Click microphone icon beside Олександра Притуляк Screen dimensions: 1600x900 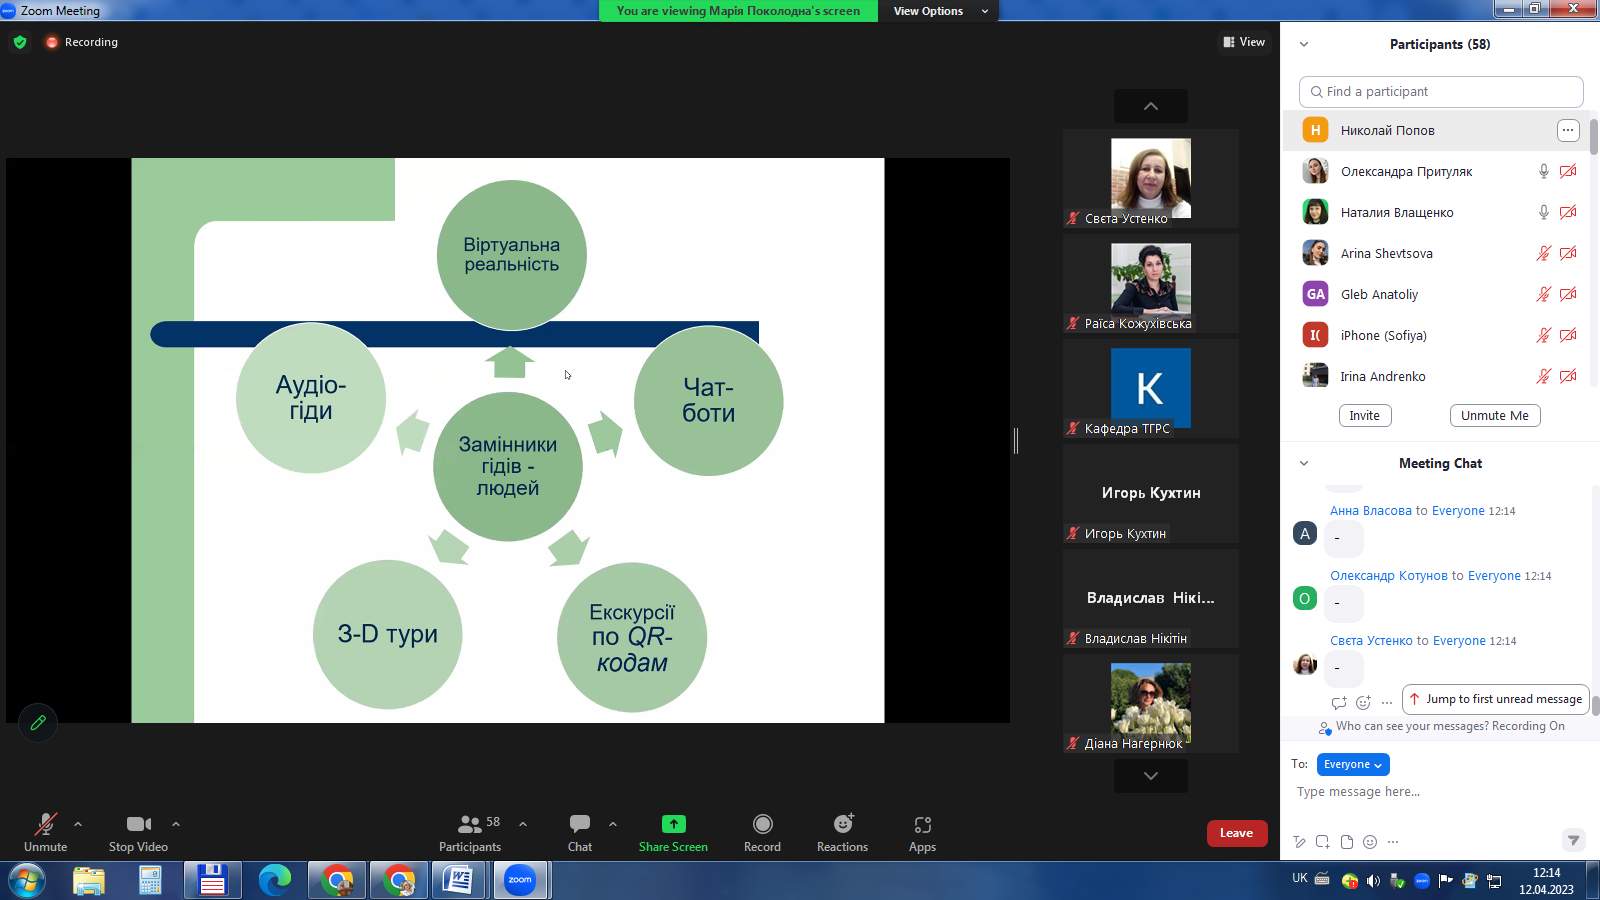pos(1543,171)
